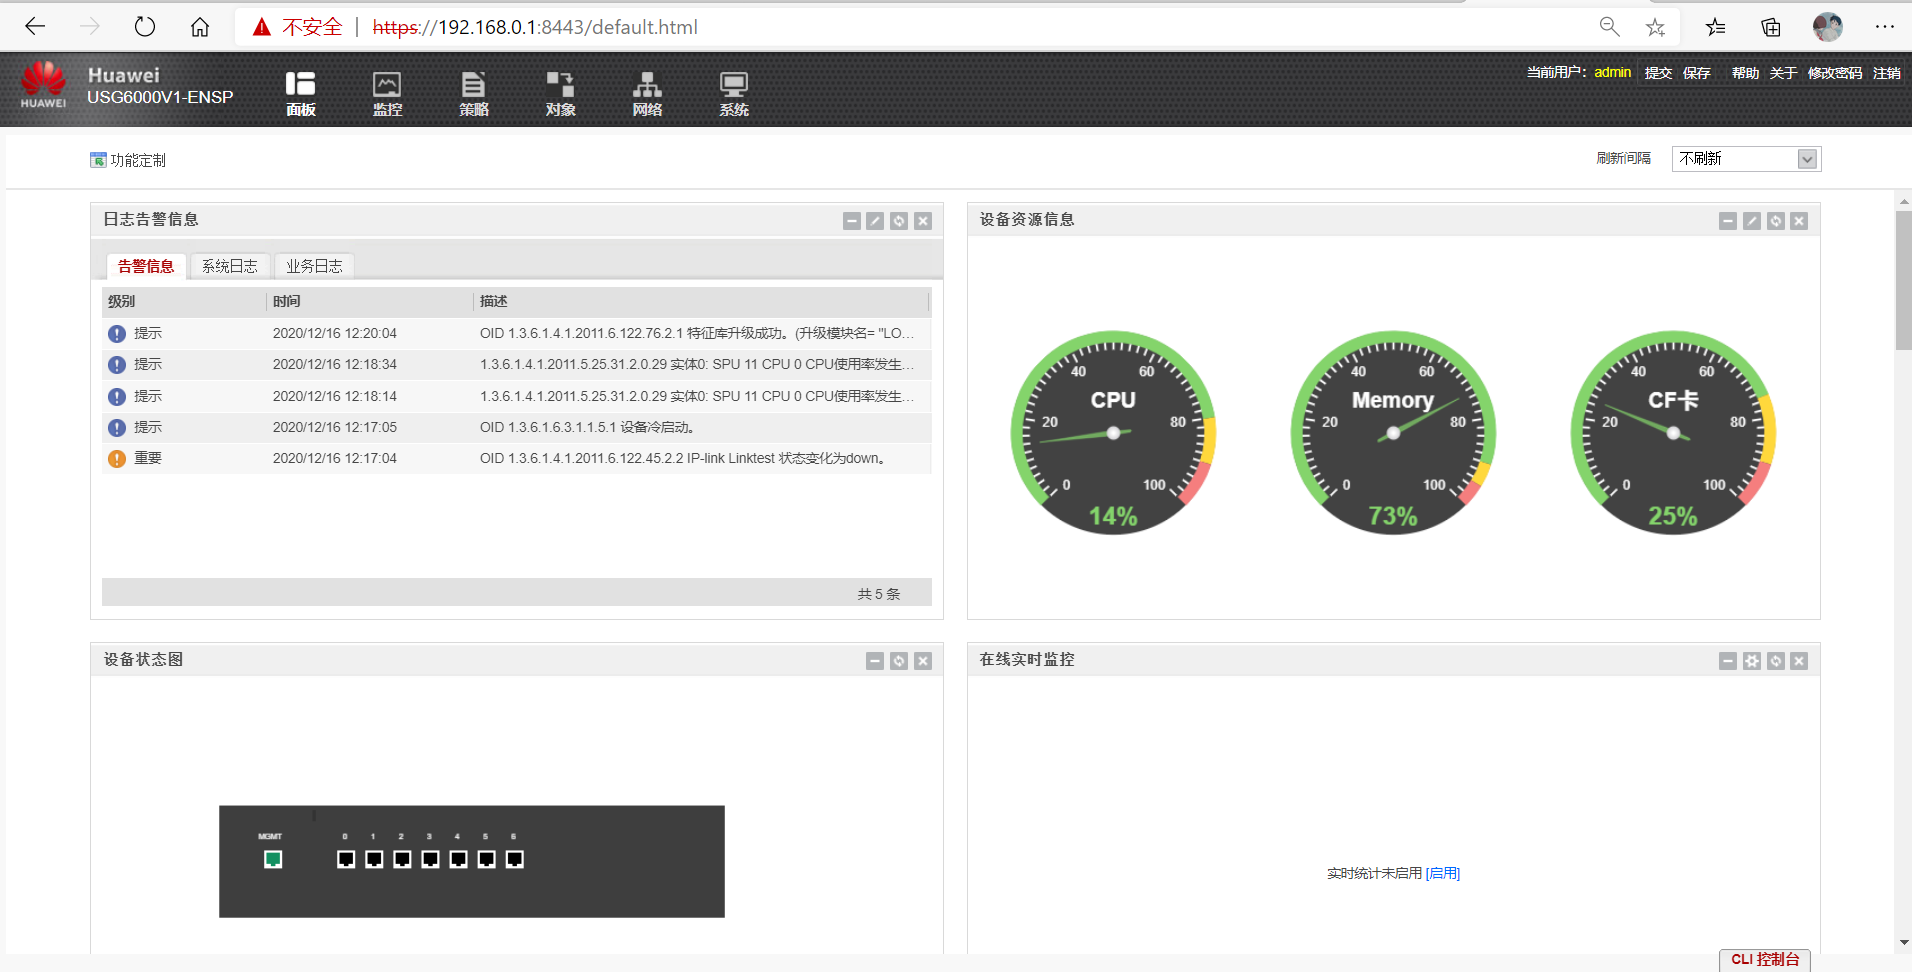This screenshot has height=972, width=1912.
Task: Switch to the 系统日志 tab
Action: tap(229, 265)
